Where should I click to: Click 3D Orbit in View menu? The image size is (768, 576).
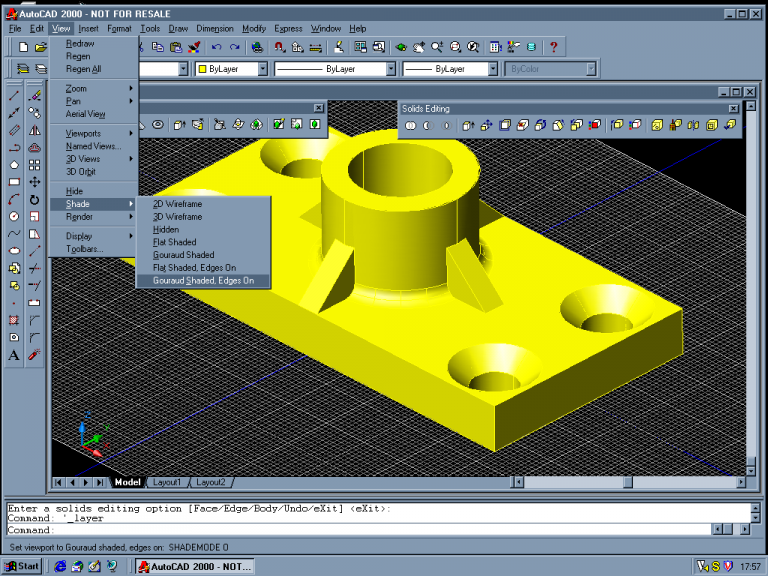81,171
